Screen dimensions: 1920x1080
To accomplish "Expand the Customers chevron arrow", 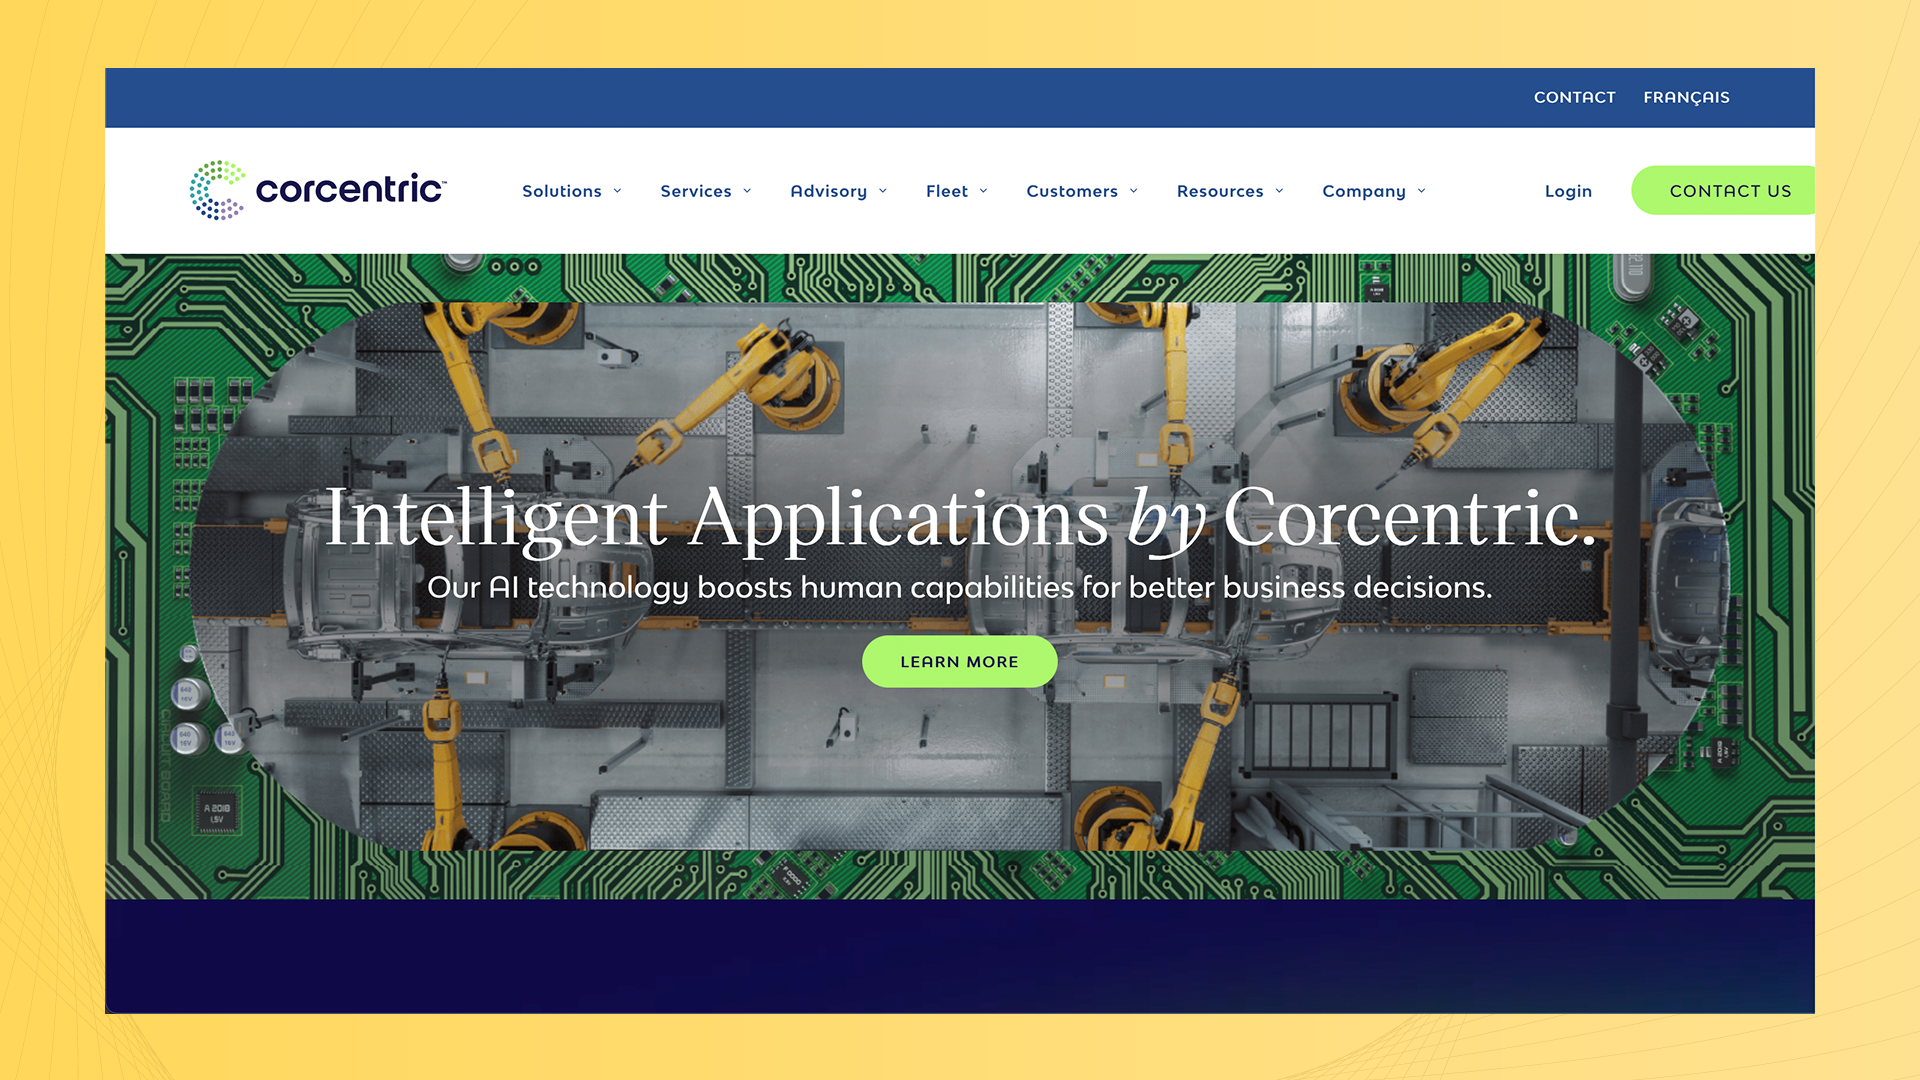I will pos(1134,191).
